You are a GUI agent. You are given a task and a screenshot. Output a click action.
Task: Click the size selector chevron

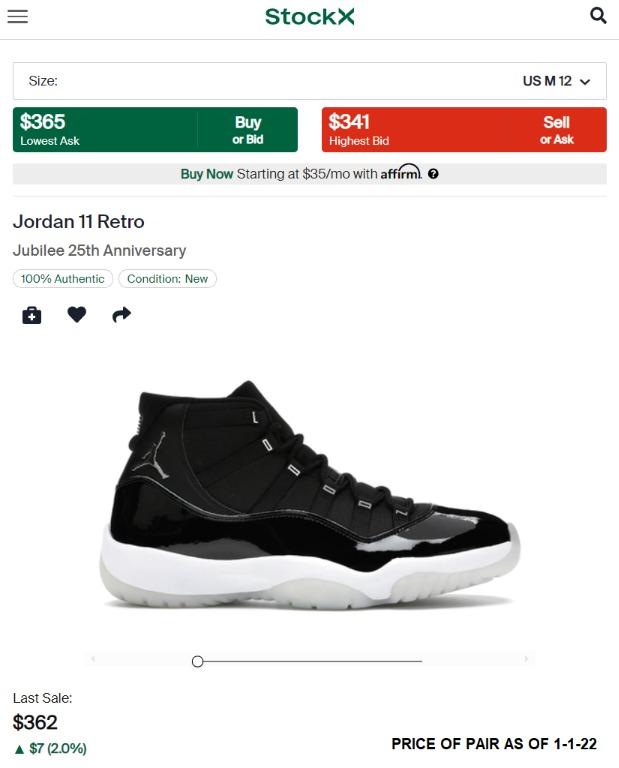[x=585, y=82]
